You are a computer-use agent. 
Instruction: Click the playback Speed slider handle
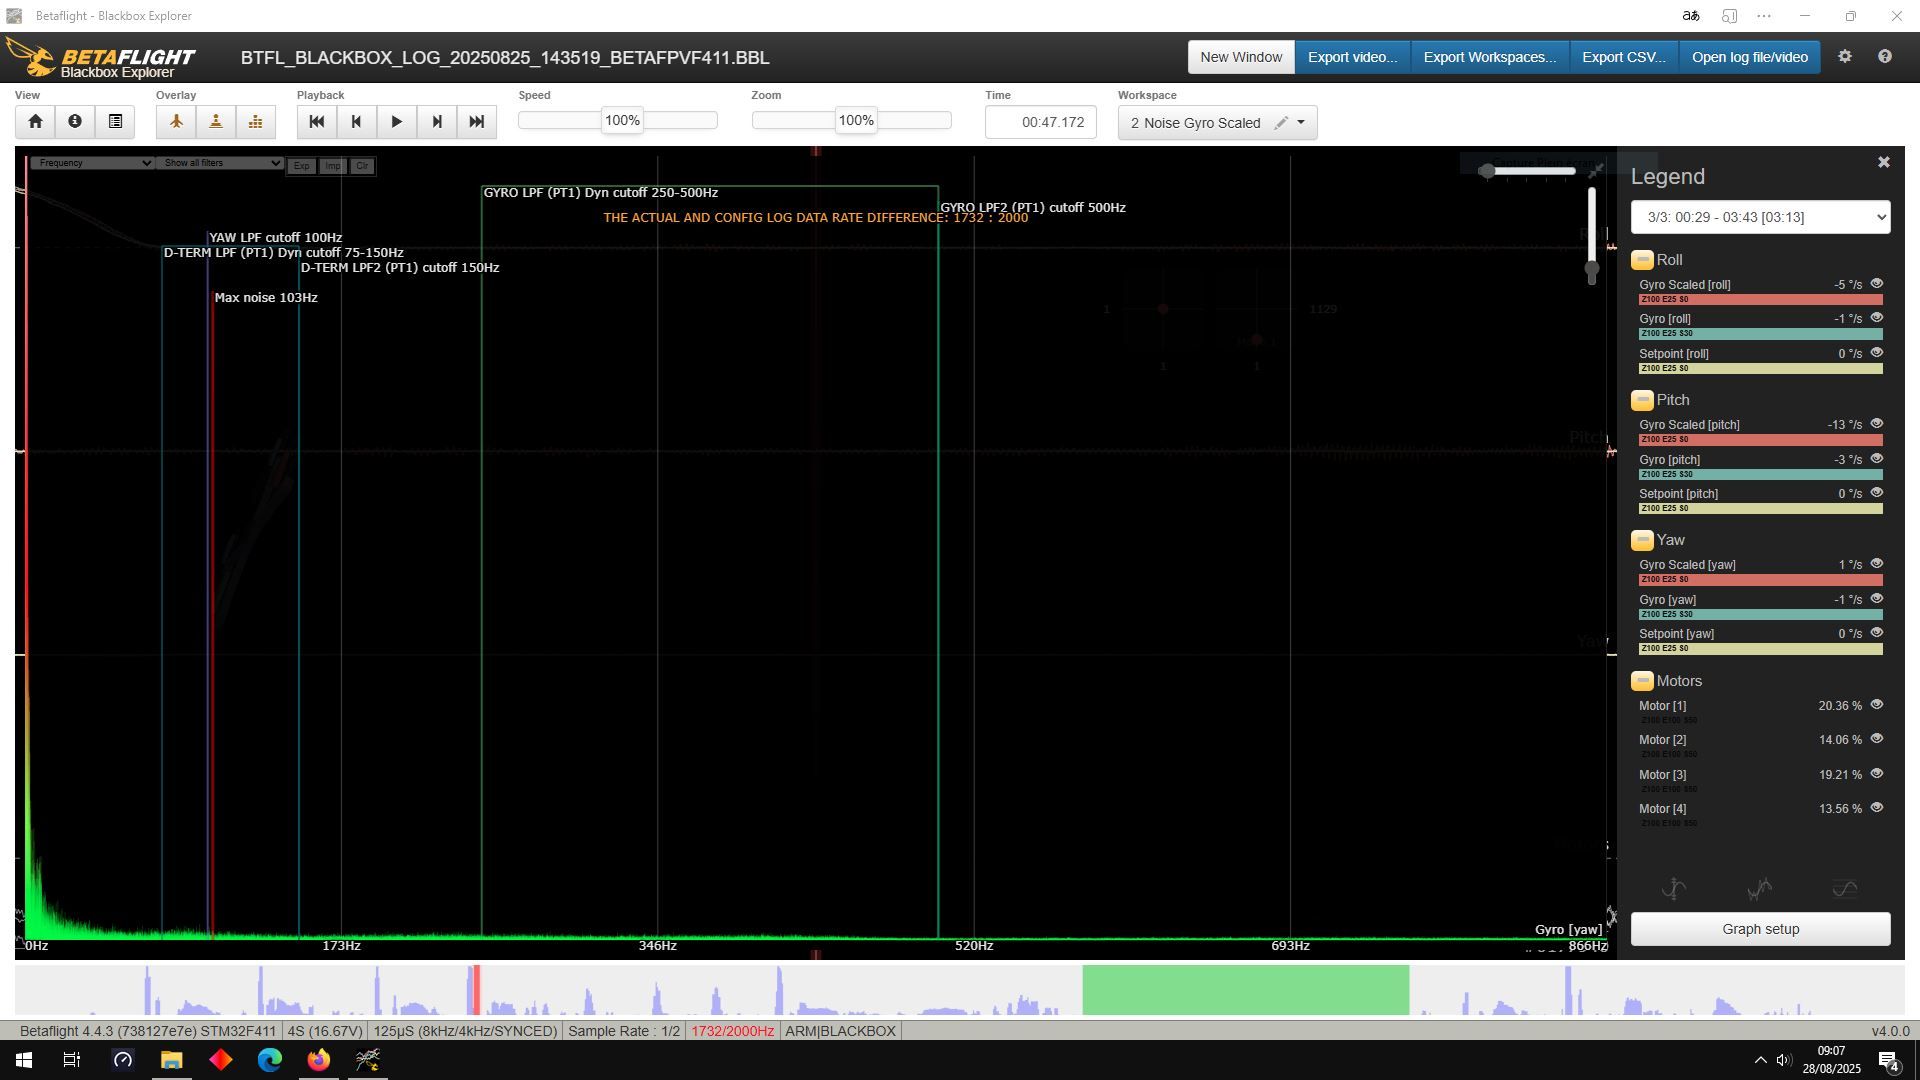[x=622, y=121]
